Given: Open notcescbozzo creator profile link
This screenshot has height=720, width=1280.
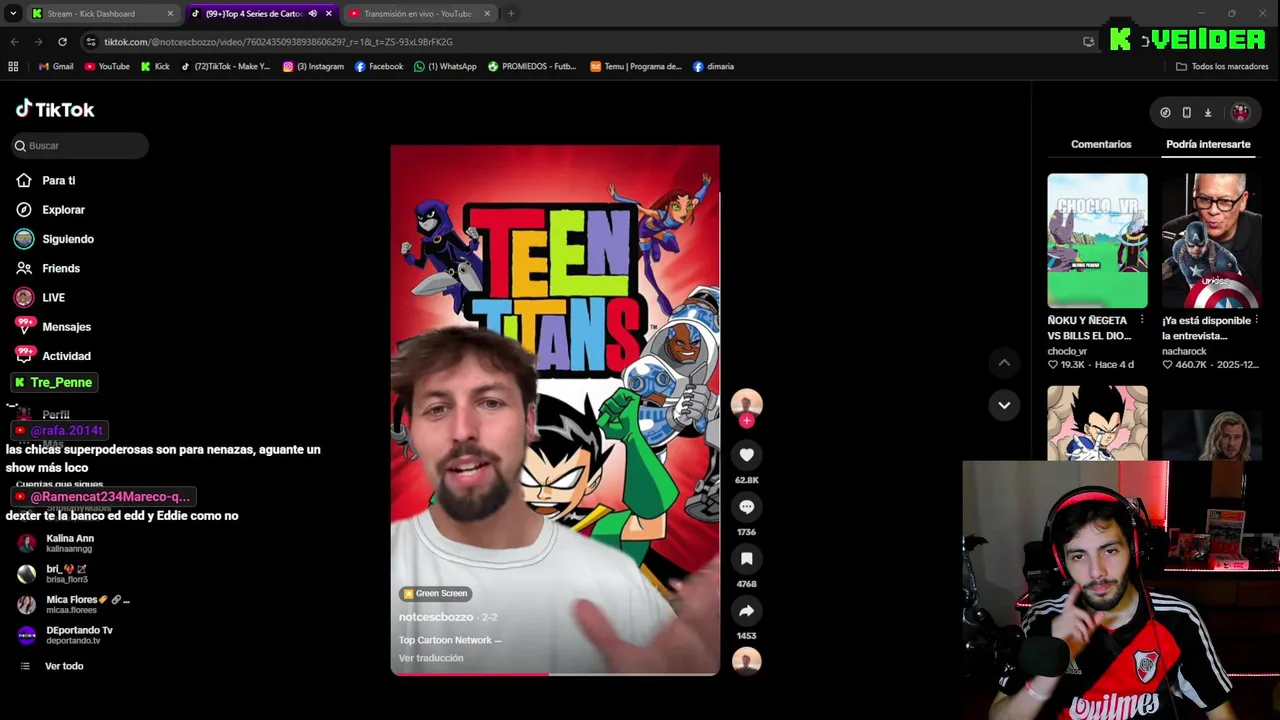Looking at the screenshot, I should point(435,618).
